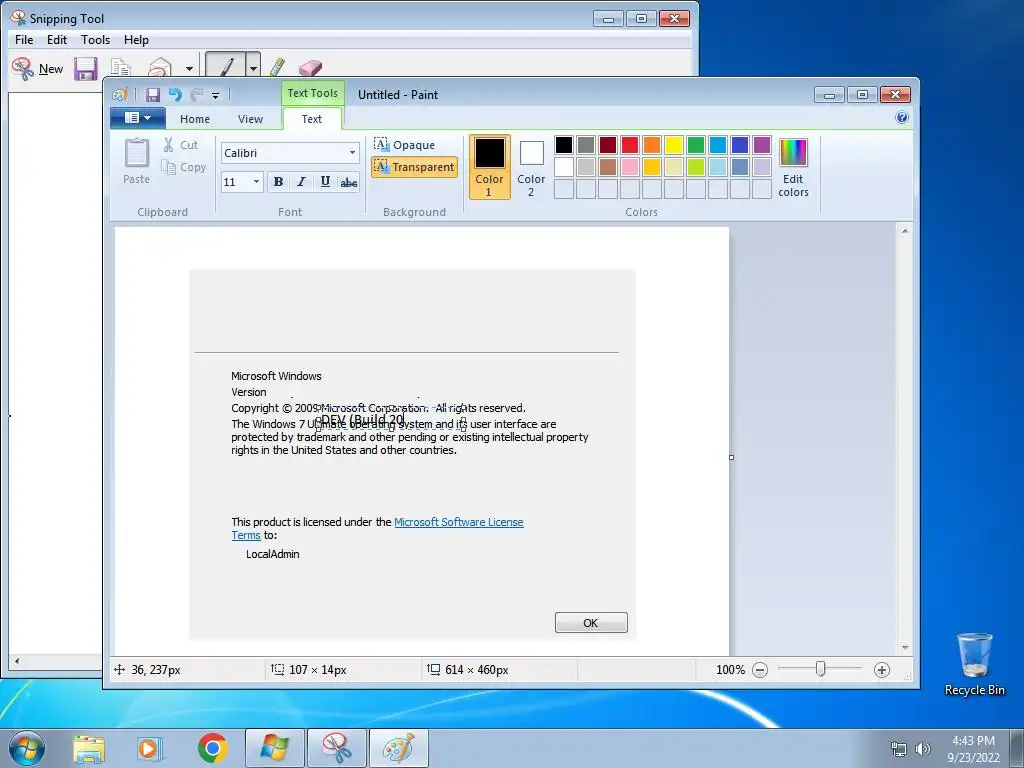Screen dimensions: 1024x768
Task: Send the snip by email in Snipping Tool
Action: (160, 69)
